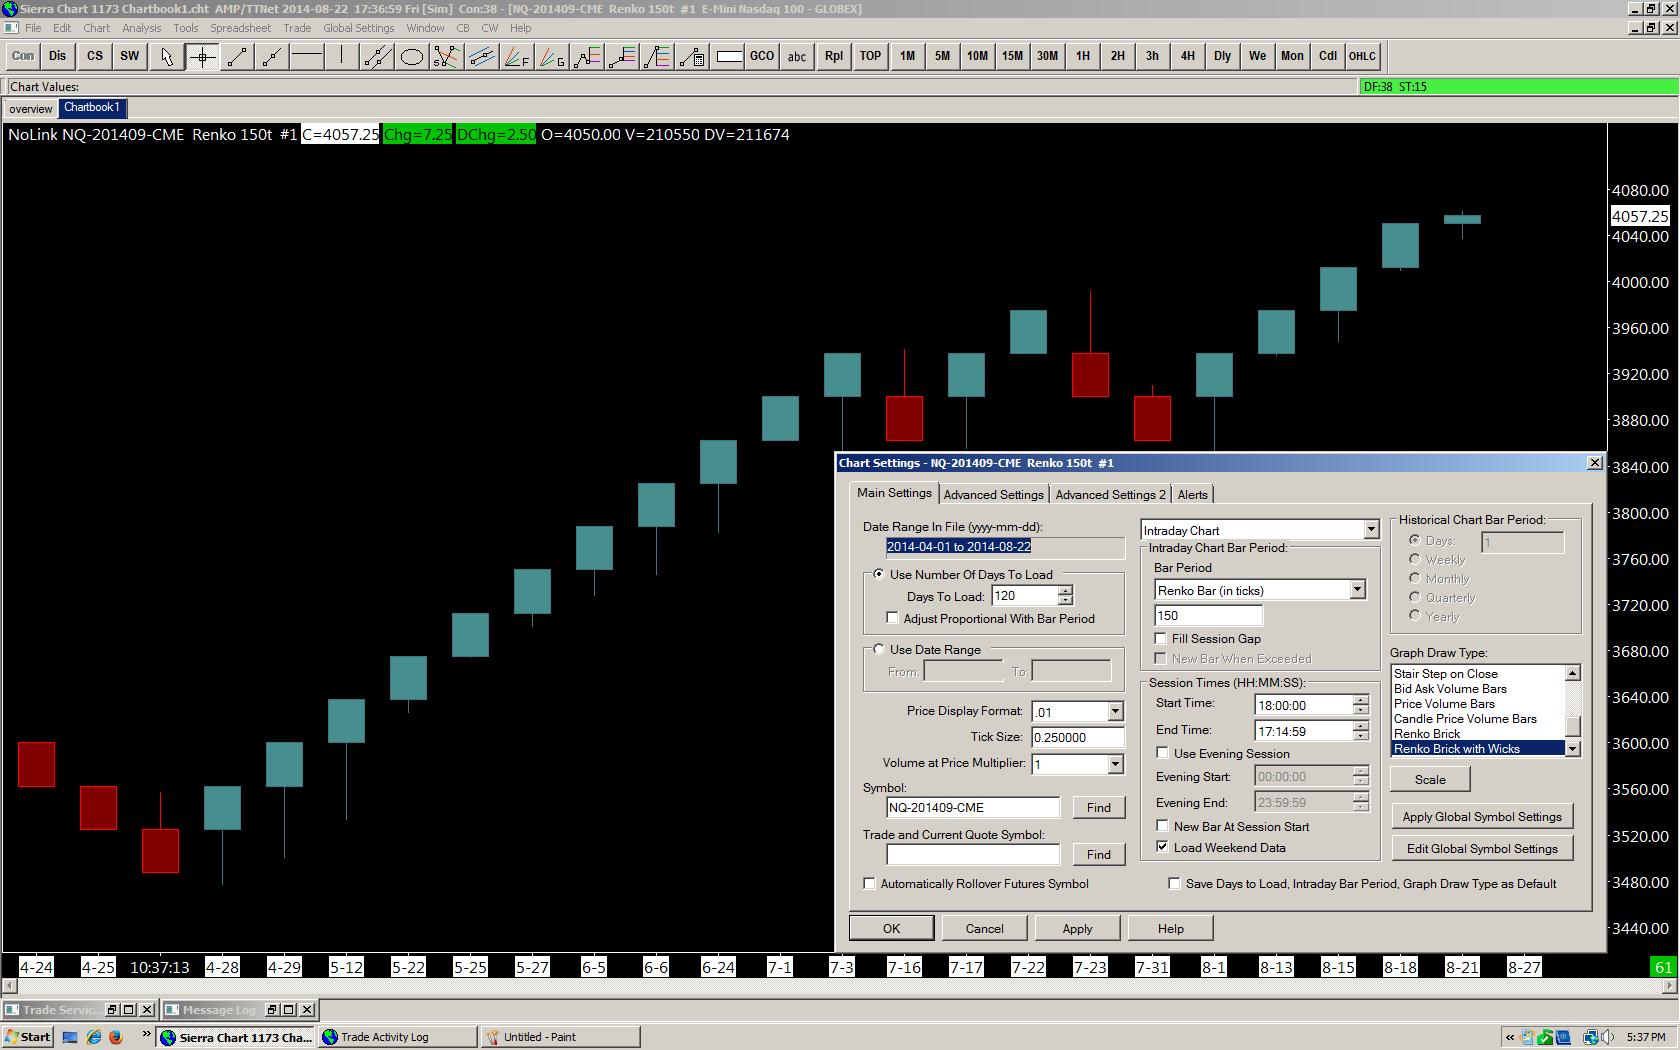Uncheck Load Weekend Data
The height and width of the screenshot is (1050, 1680).
(x=1162, y=847)
